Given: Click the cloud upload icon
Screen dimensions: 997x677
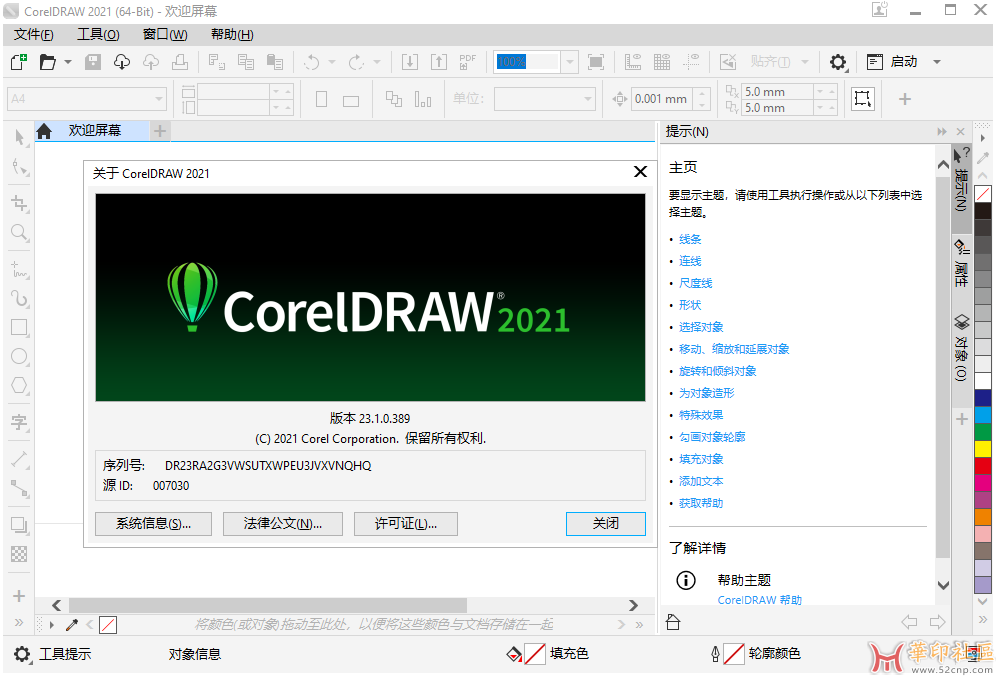Looking at the screenshot, I should 151,62.
